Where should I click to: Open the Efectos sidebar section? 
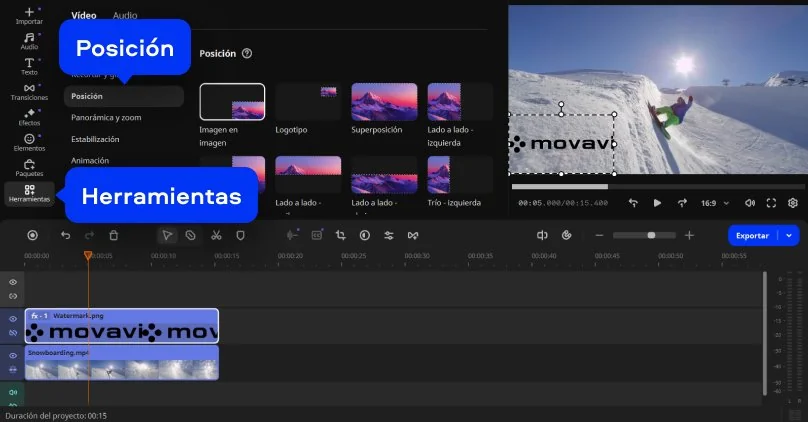tap(29, 116)
